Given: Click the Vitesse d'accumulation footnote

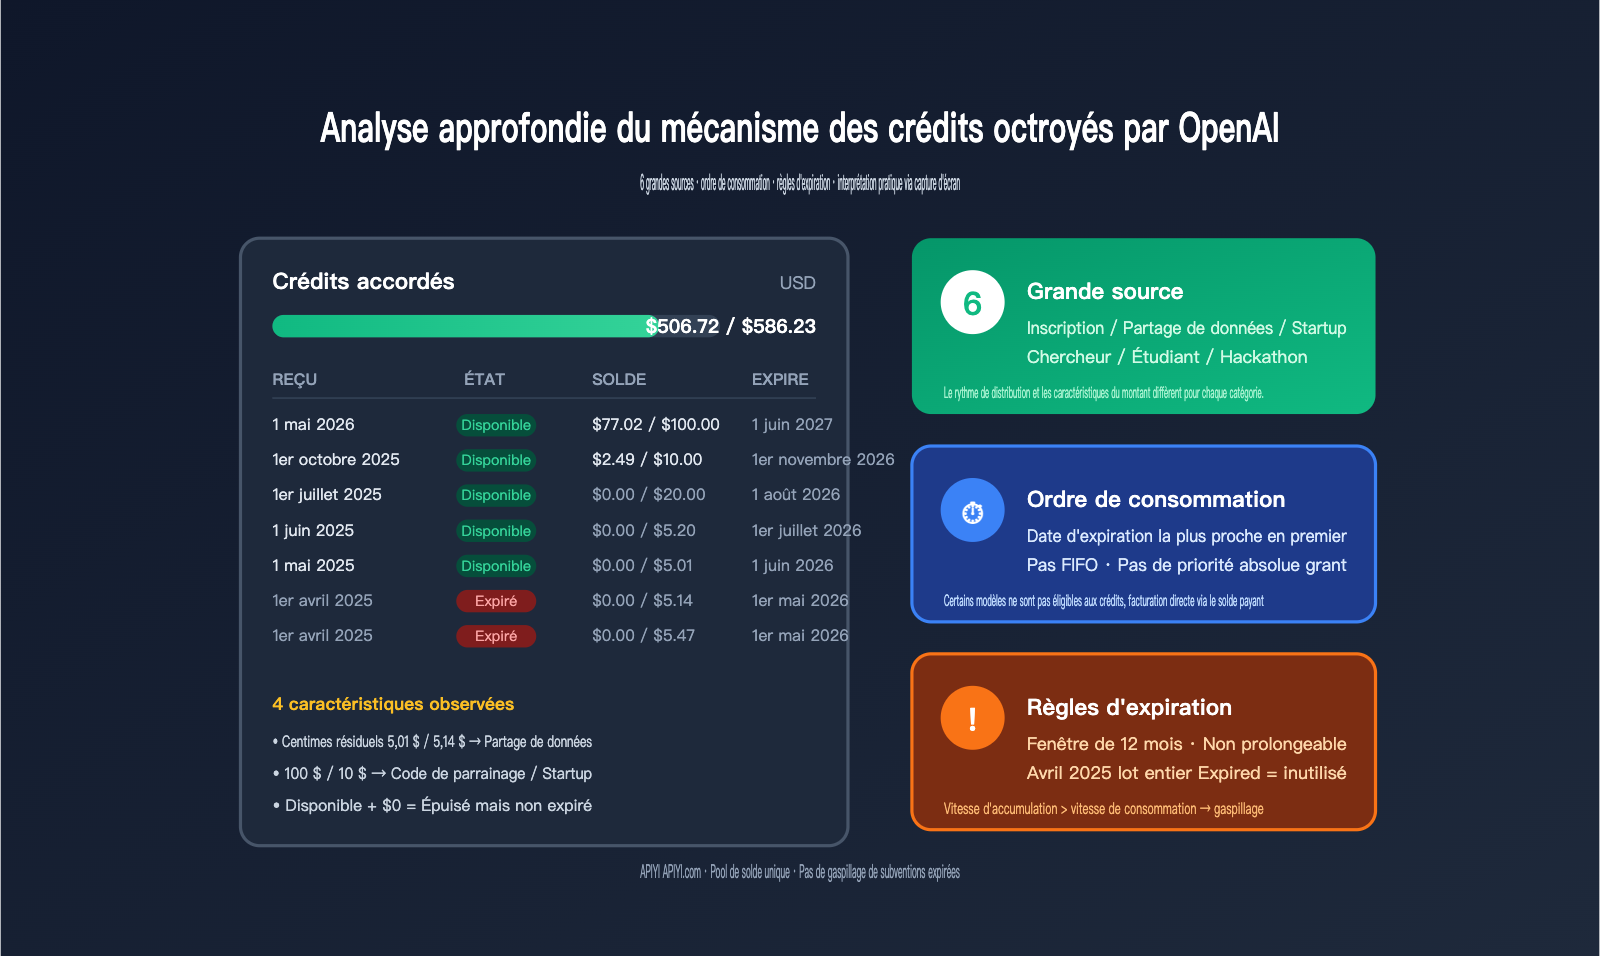Looking at the screenshot, I should pyautogui.click(x=1103, y=809).
